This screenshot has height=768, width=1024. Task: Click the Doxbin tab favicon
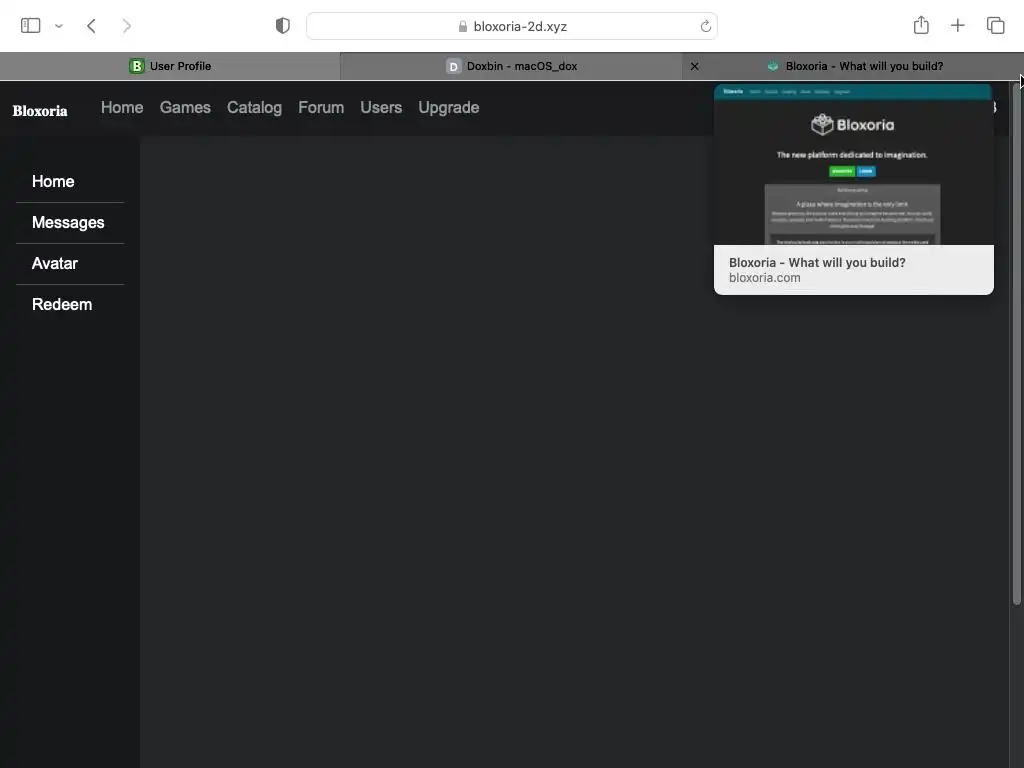pos(453,66)
